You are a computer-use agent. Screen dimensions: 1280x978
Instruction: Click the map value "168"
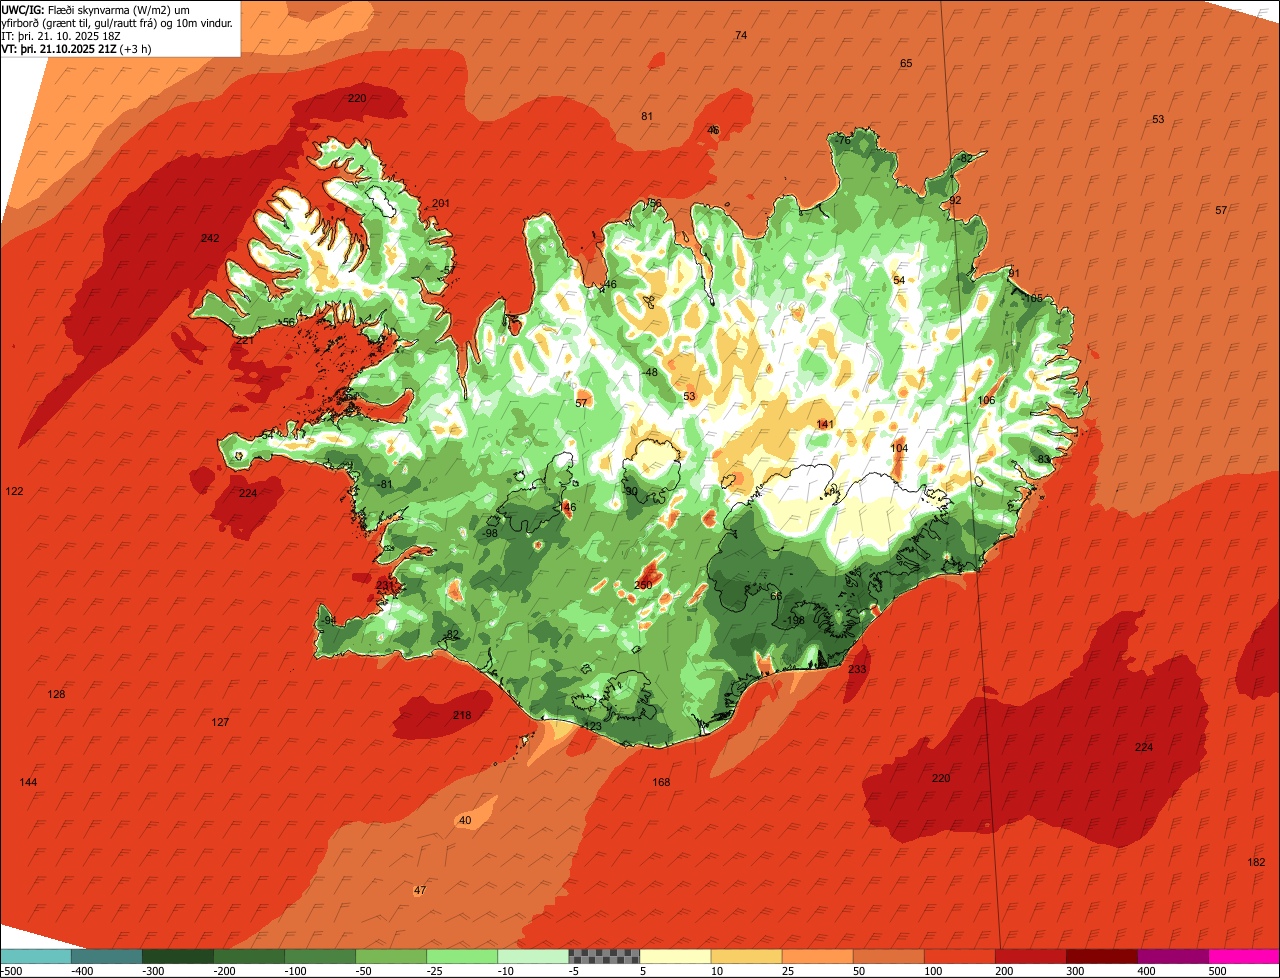[661, 782]
